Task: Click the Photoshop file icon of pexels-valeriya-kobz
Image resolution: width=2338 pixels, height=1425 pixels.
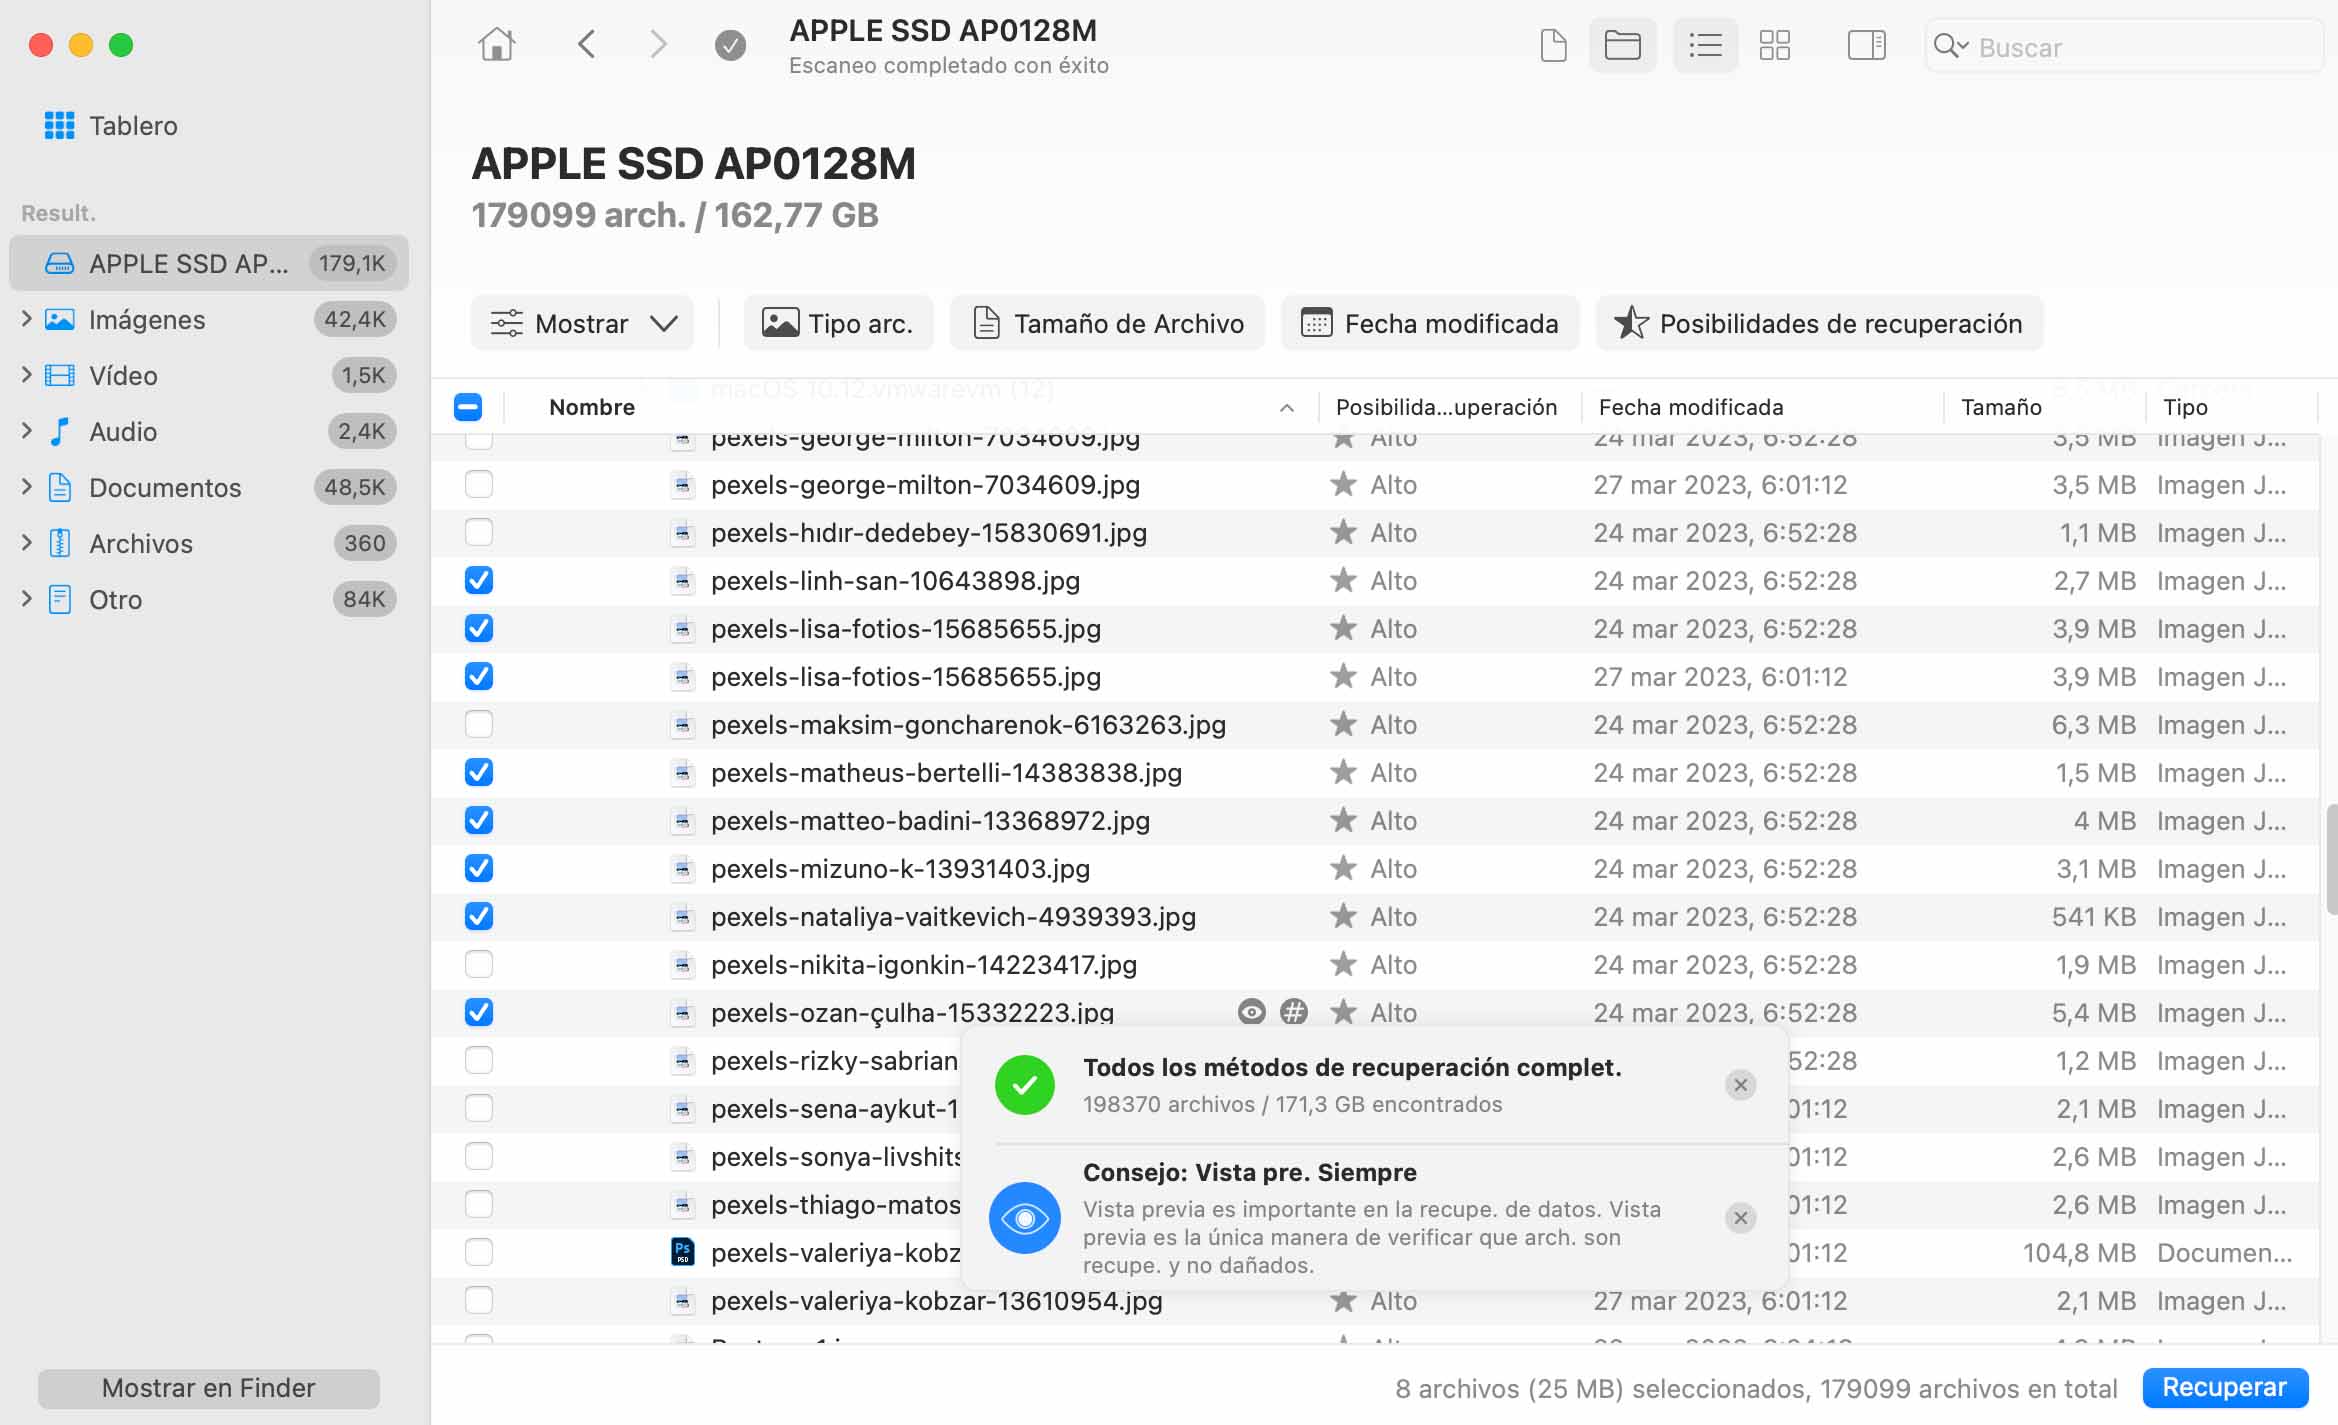Action: (682, 1252)
